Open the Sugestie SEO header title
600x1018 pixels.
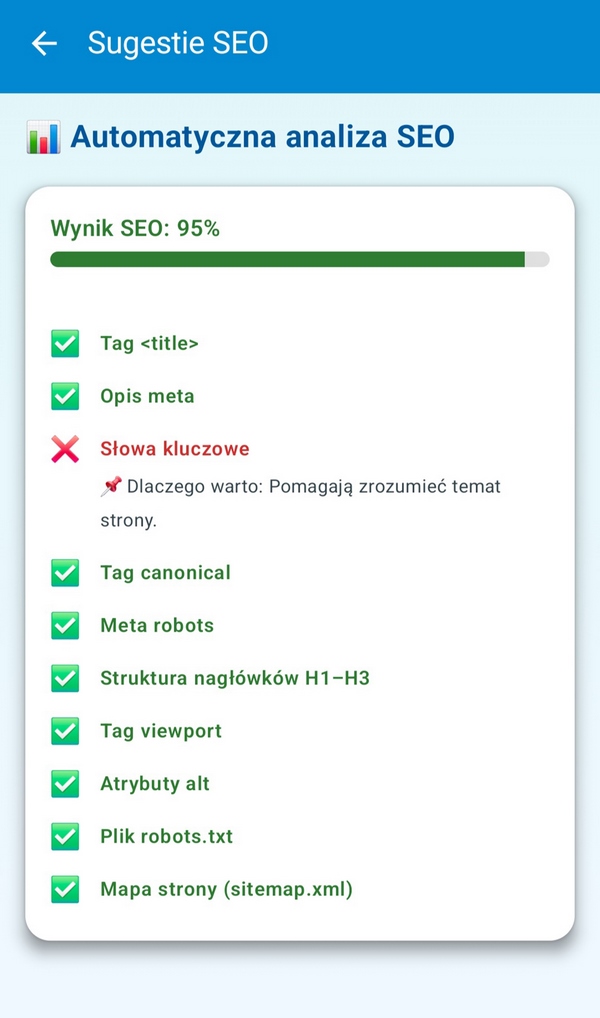click(x=177, y=43)
